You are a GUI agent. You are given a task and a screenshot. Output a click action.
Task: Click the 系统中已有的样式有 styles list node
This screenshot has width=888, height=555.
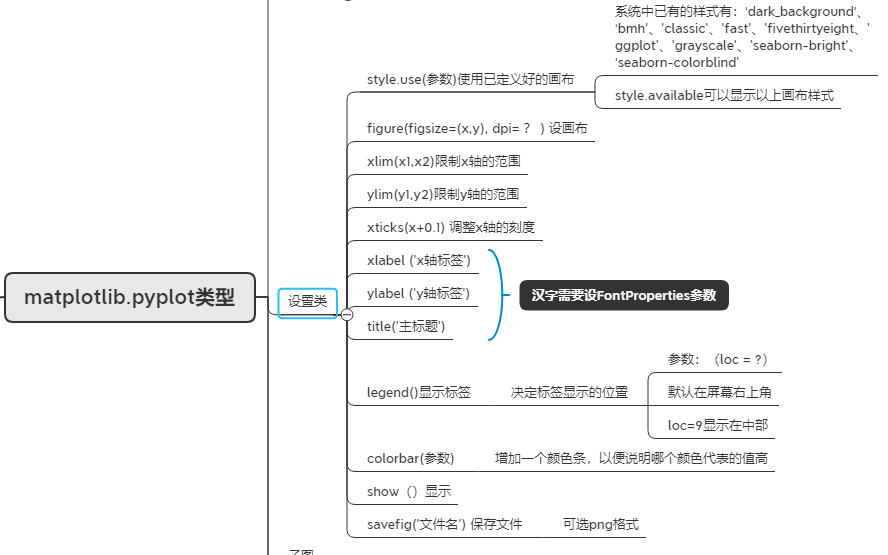pyautogui.click(x=742, y=37)
